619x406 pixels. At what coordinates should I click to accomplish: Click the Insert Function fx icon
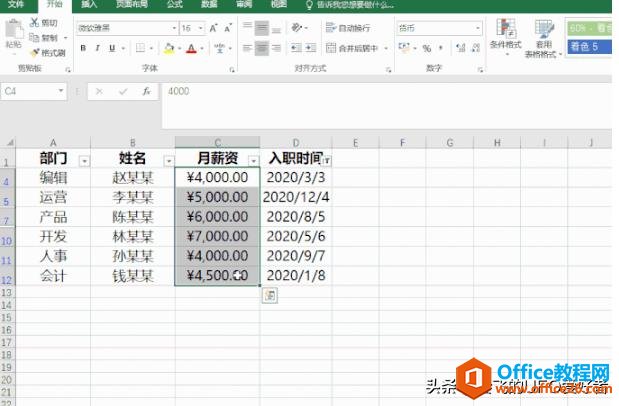coord(146,92)
